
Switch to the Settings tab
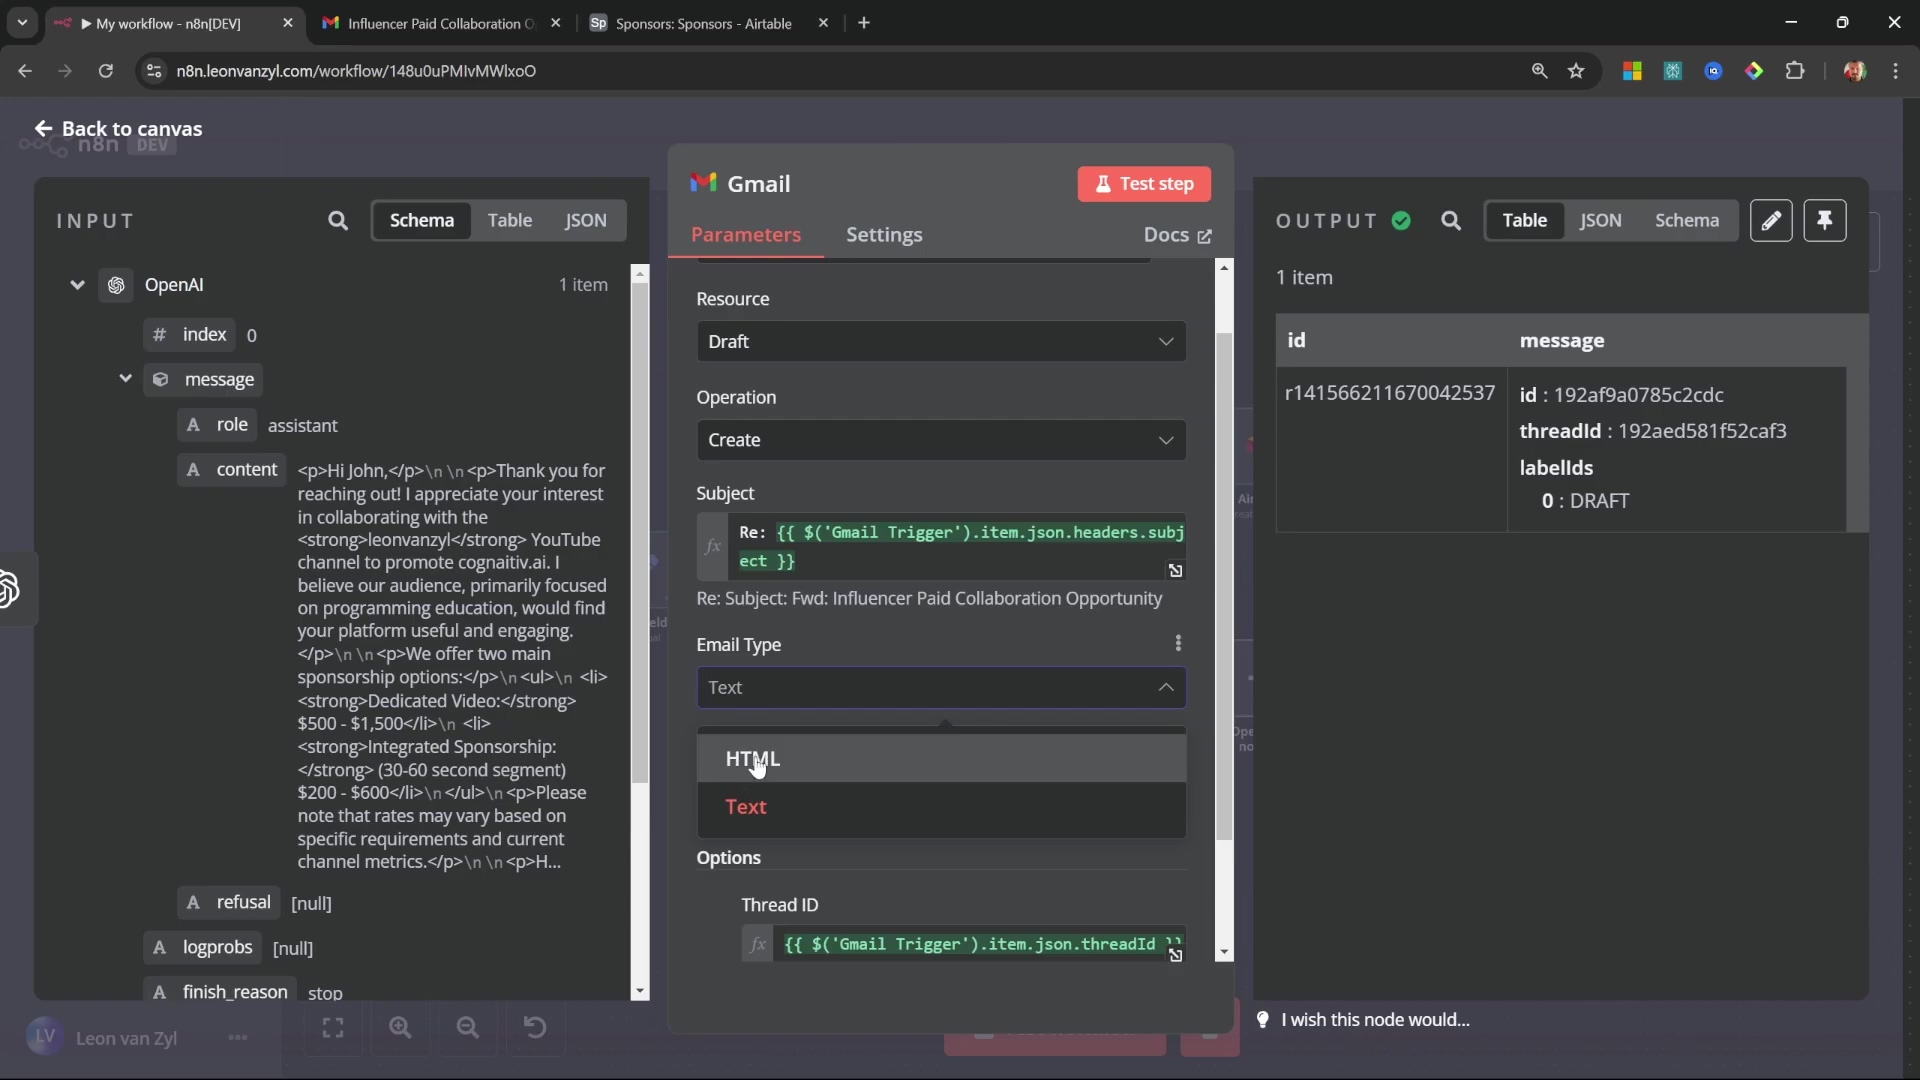[x=884, y=235]
